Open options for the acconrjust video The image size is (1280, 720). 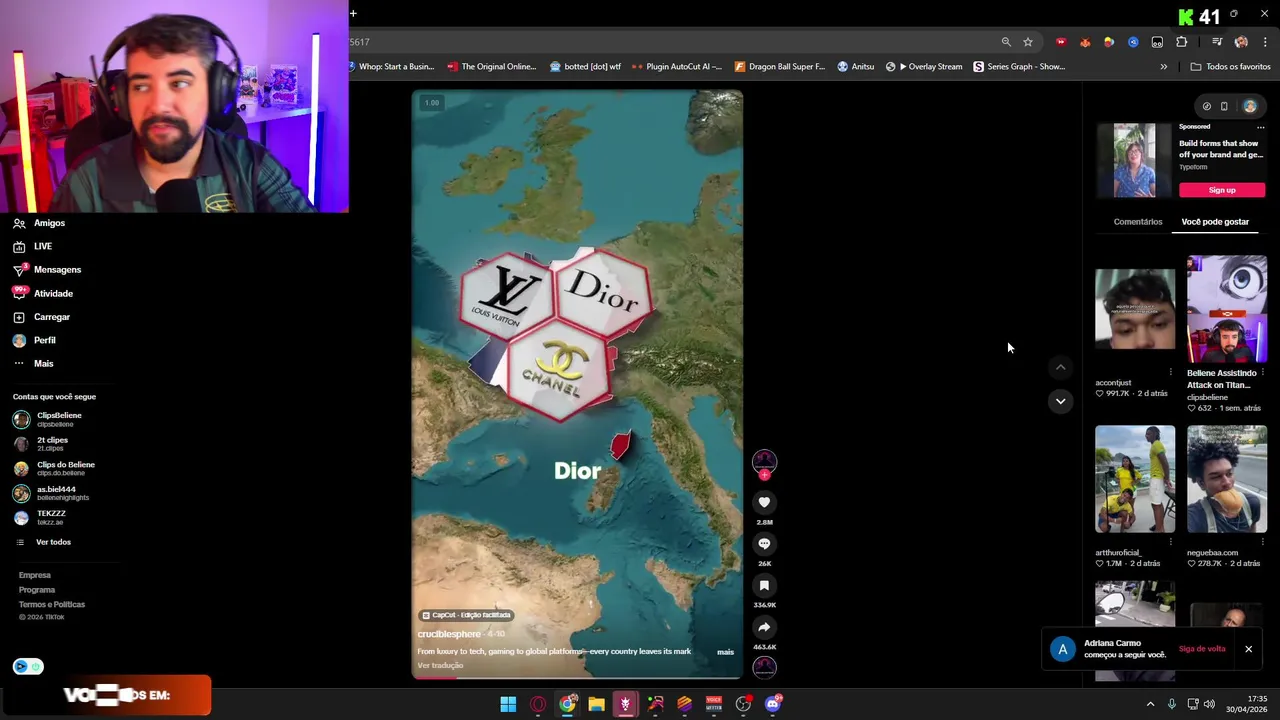(1171, 372)
